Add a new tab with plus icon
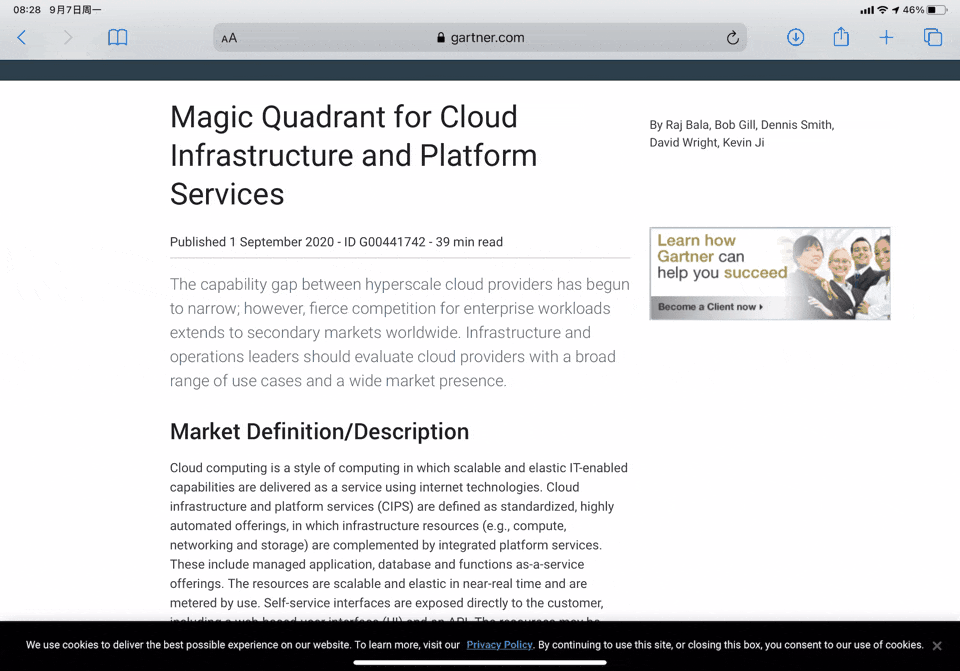This screenshot has height=671, width=960. pos(886,37)
